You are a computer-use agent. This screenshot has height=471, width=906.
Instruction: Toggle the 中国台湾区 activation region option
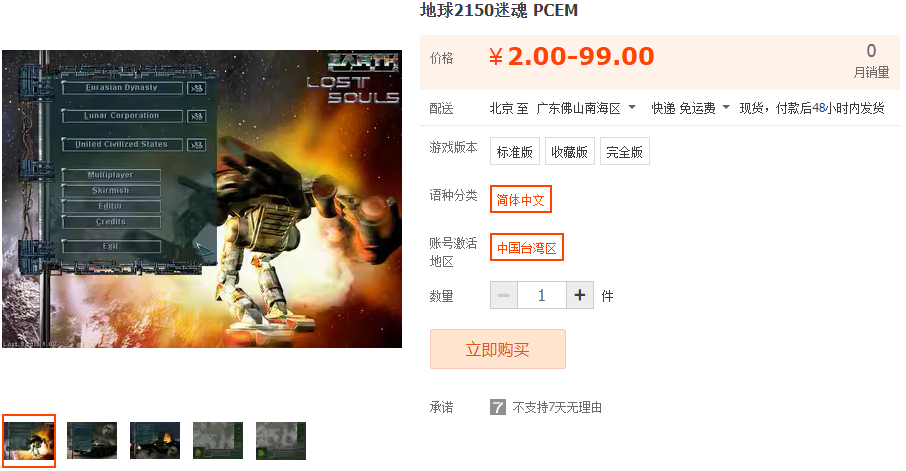(526, 247)
